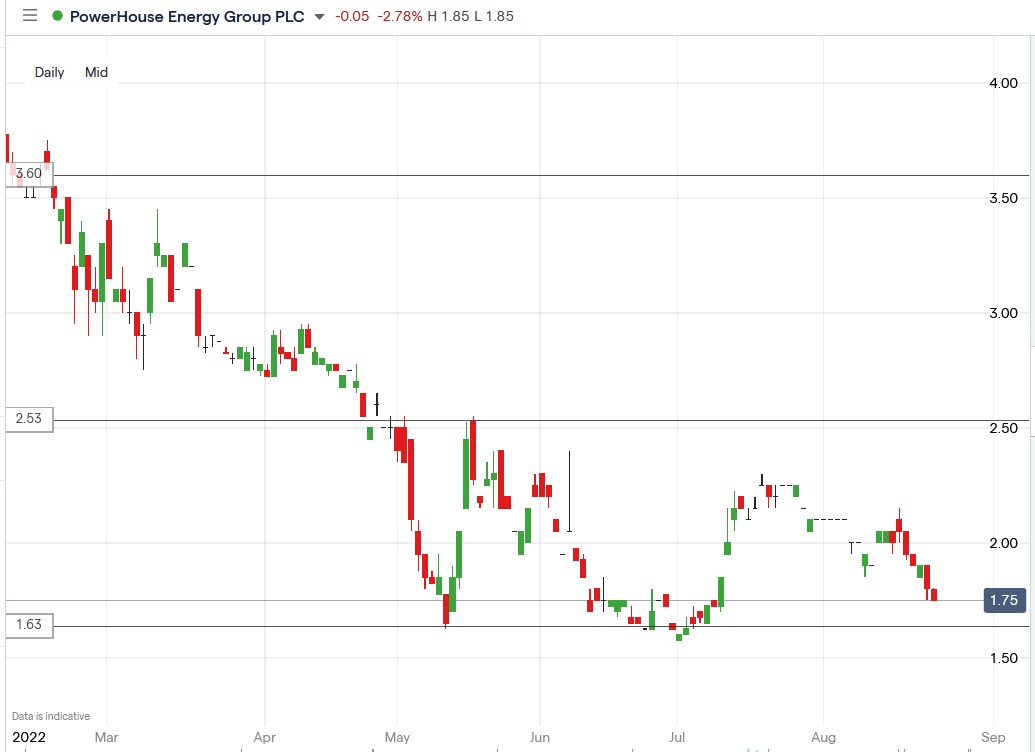Click the PowerHouse Energy Group PLC title link
Screen dimensions: 1035x752
pos(185,16)
